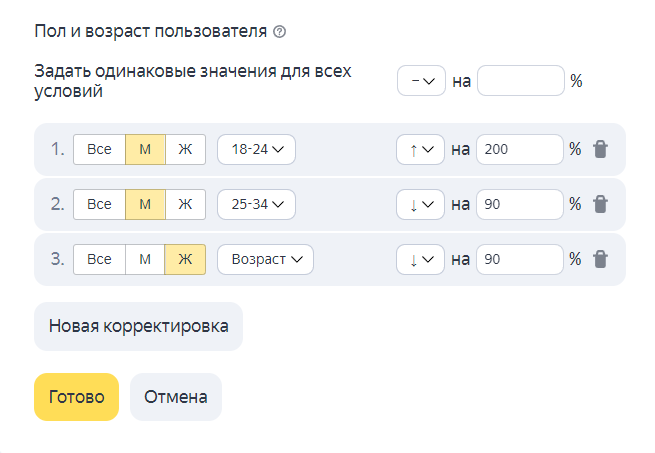655x453 pixels.
Task: Open the down-arrow direction dropdown in row 2
Action: point(420,204)
